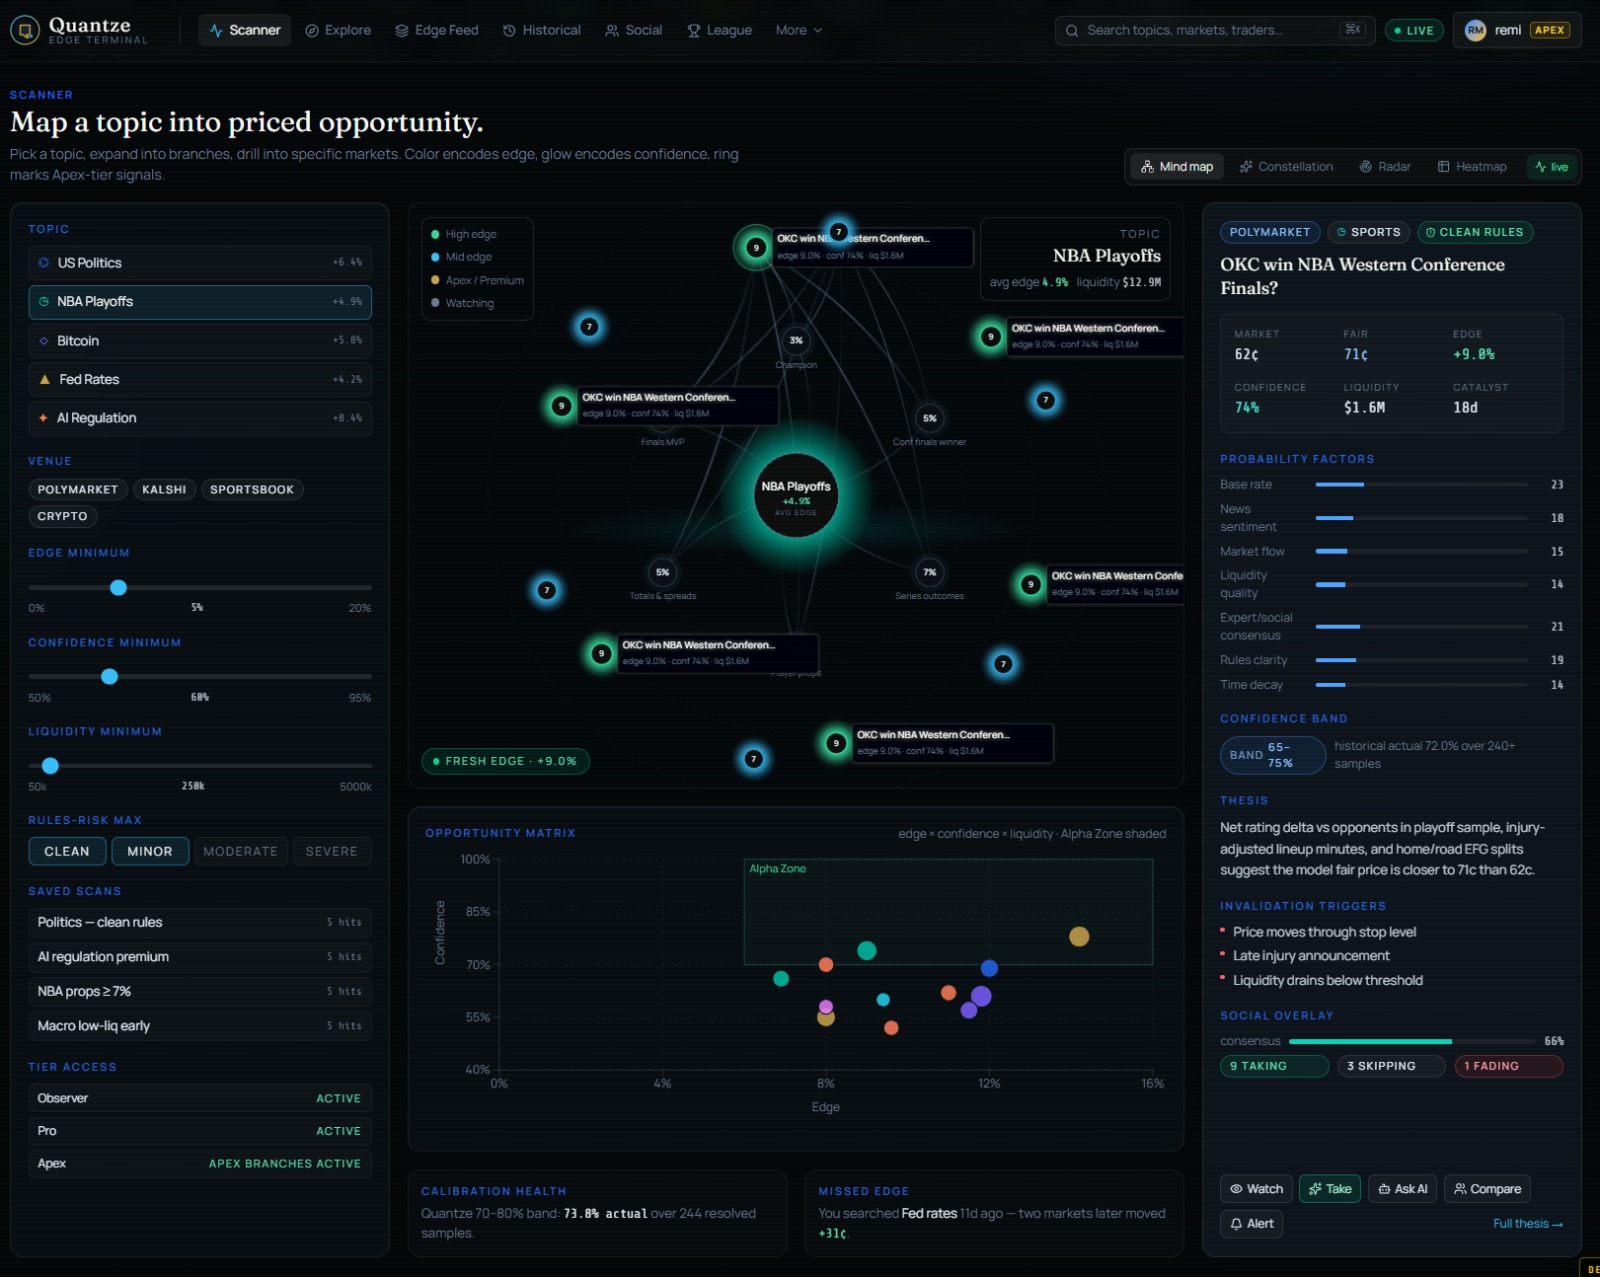Open saved scan Politics — clean rules
Image resolution: width=1600 pixels, height=1277 pixels.
click(x=200, y=923)
